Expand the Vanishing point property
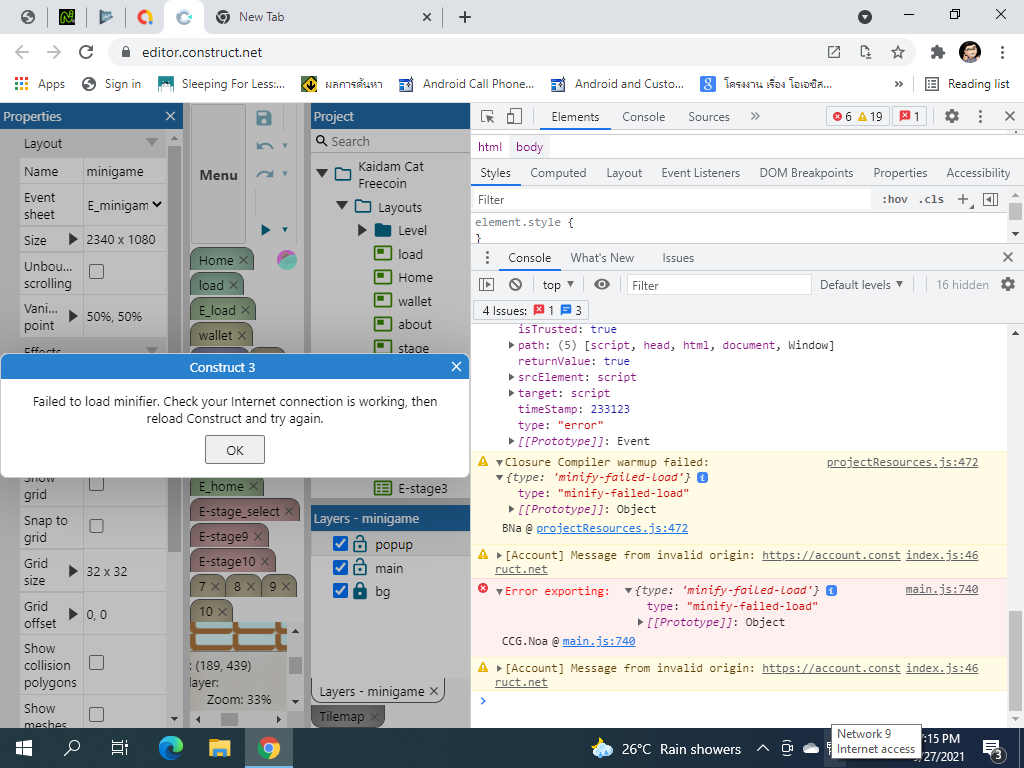The height and width of the screenshot is (768, 1024). pos(73,316)
